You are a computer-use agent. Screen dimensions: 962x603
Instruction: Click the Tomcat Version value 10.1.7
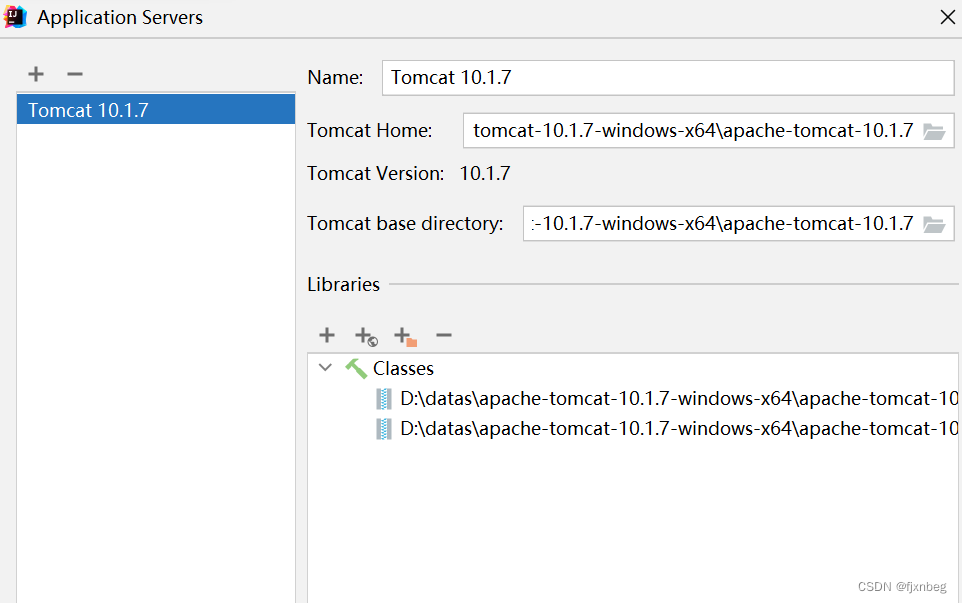click(485, 174)
